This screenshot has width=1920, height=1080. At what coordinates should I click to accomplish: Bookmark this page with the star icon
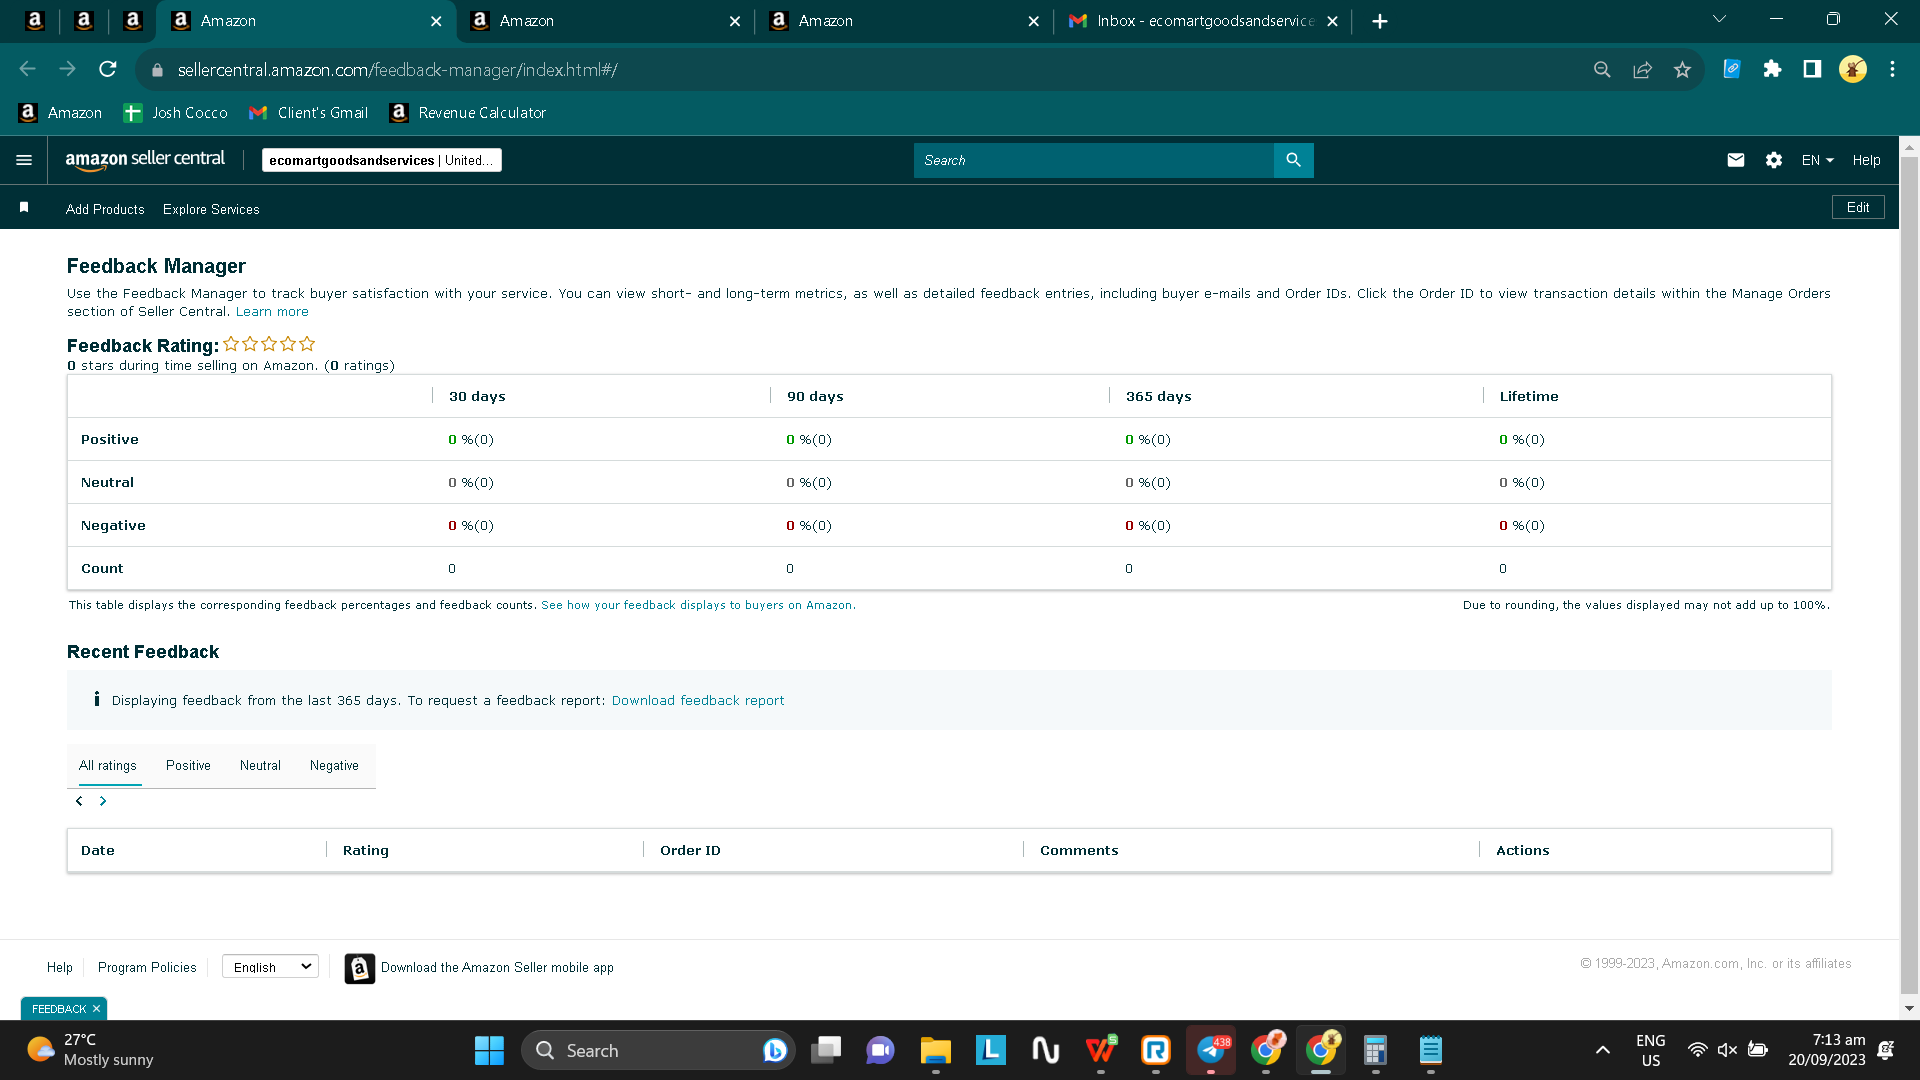1682,69
